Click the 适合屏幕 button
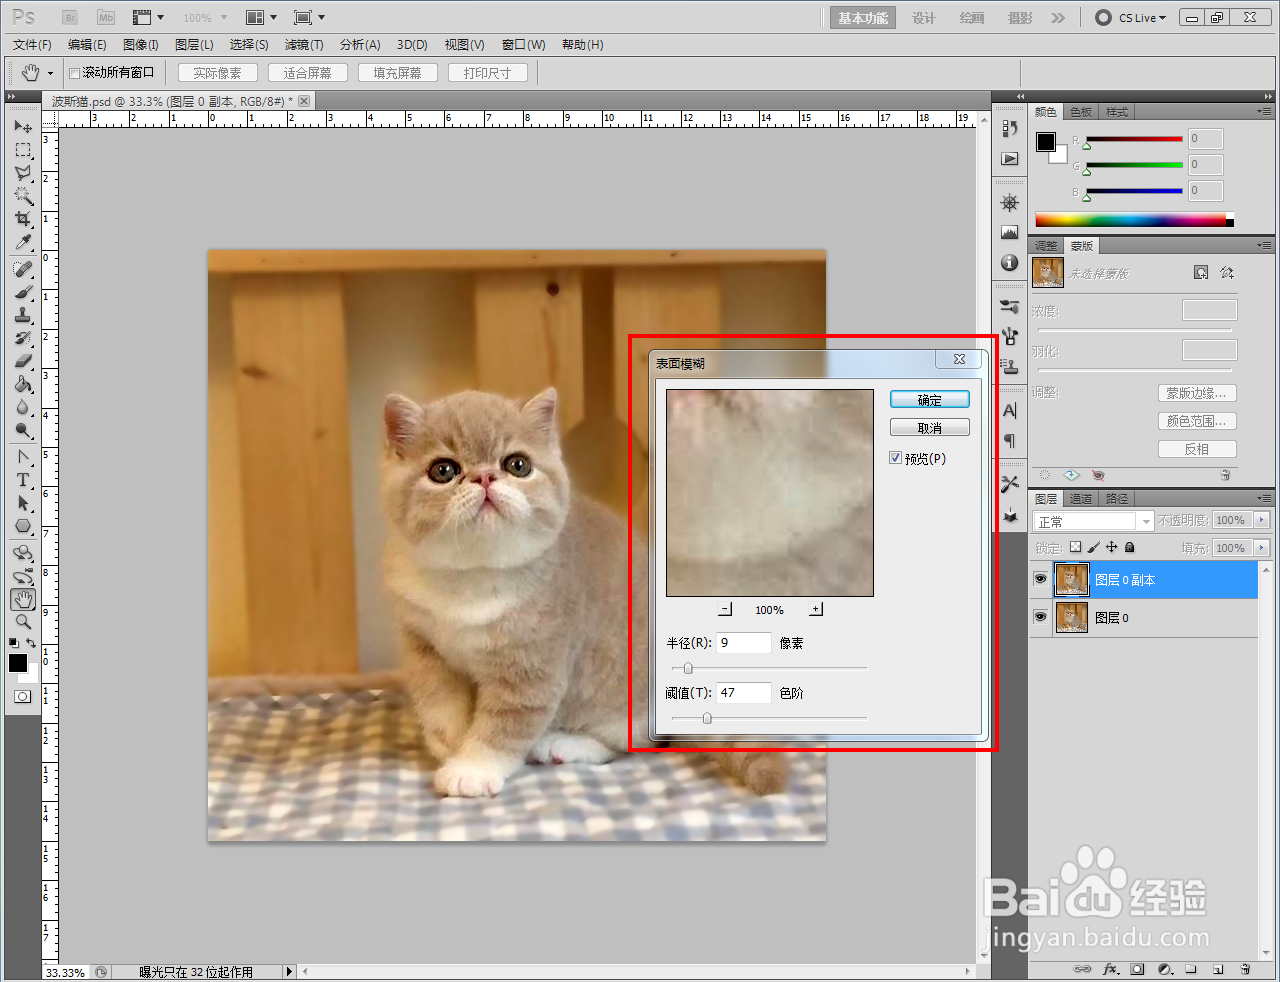The width and height of the screenshot is (1280, 982). pyautogui.click(x=308, y=73)
